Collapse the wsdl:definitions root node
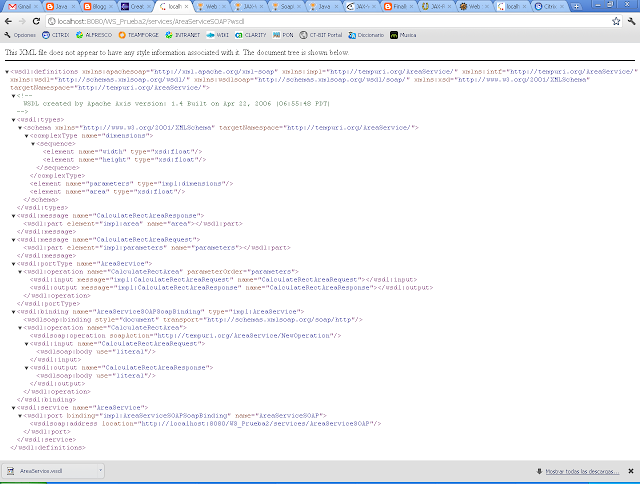Image resolution: width=640 pixels, height=484 pixels. click(7, 72)
